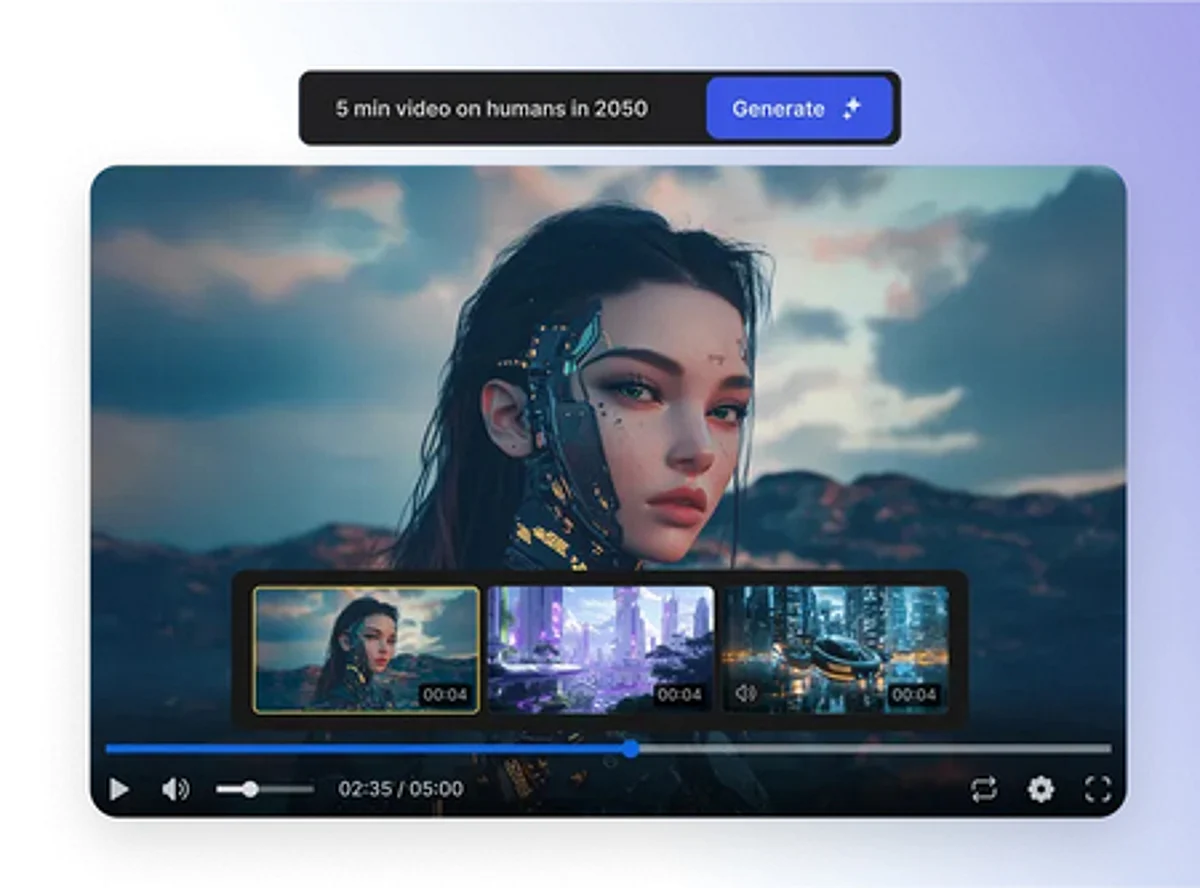Mute the video audio
This screenshot has height=888, width=1200.
[175, 789]
